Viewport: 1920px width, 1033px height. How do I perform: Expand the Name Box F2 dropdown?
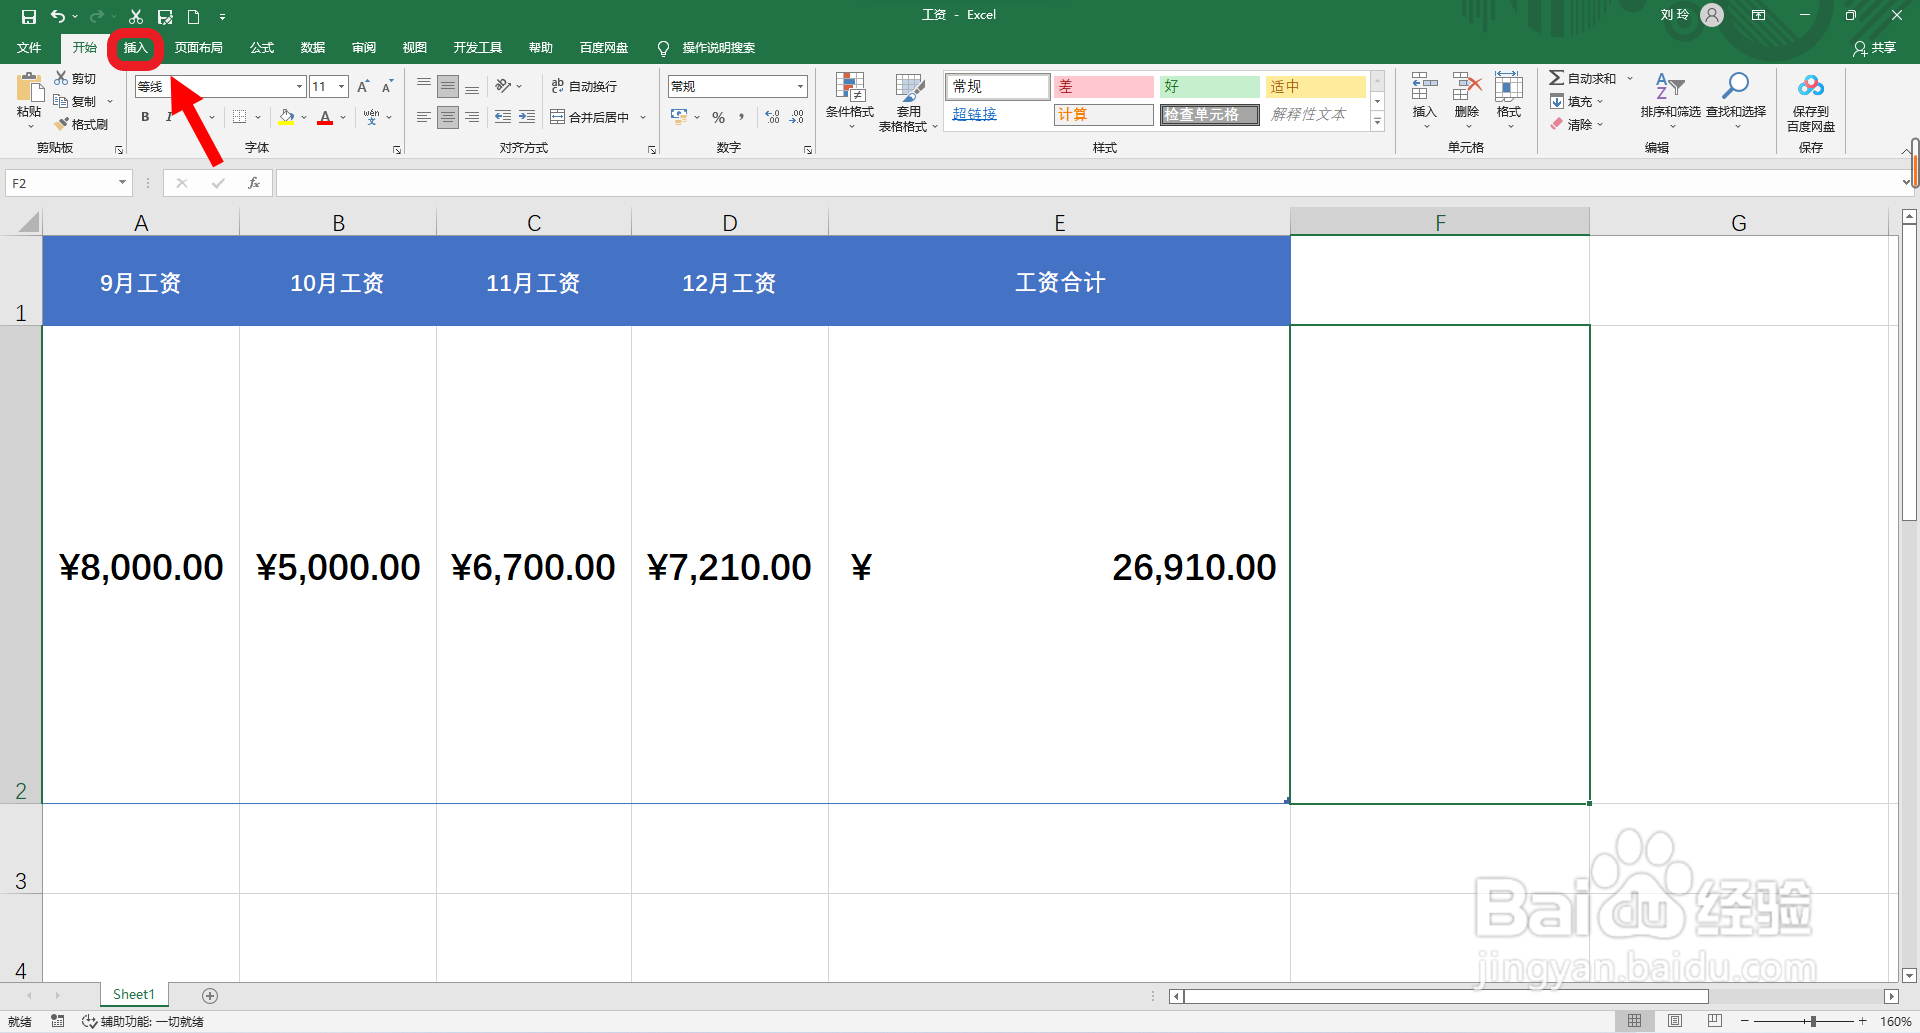click(122, 183)
